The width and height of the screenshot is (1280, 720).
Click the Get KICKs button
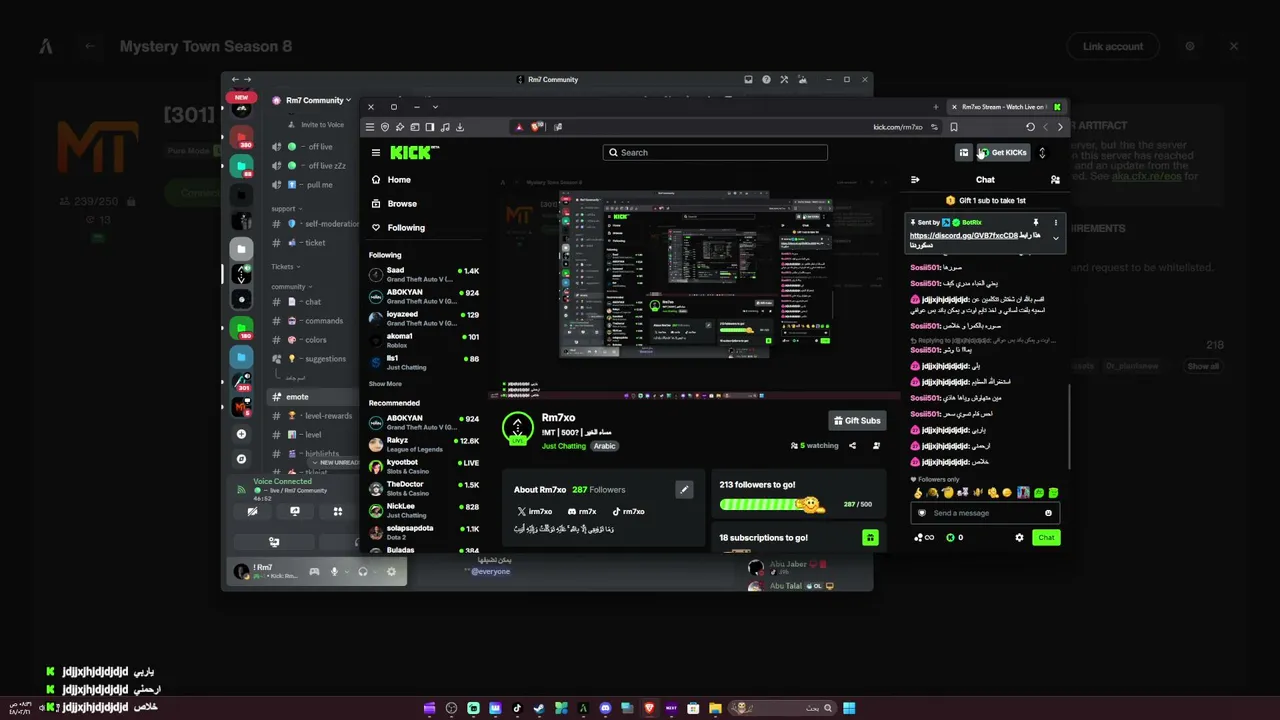pos(1002,153)
